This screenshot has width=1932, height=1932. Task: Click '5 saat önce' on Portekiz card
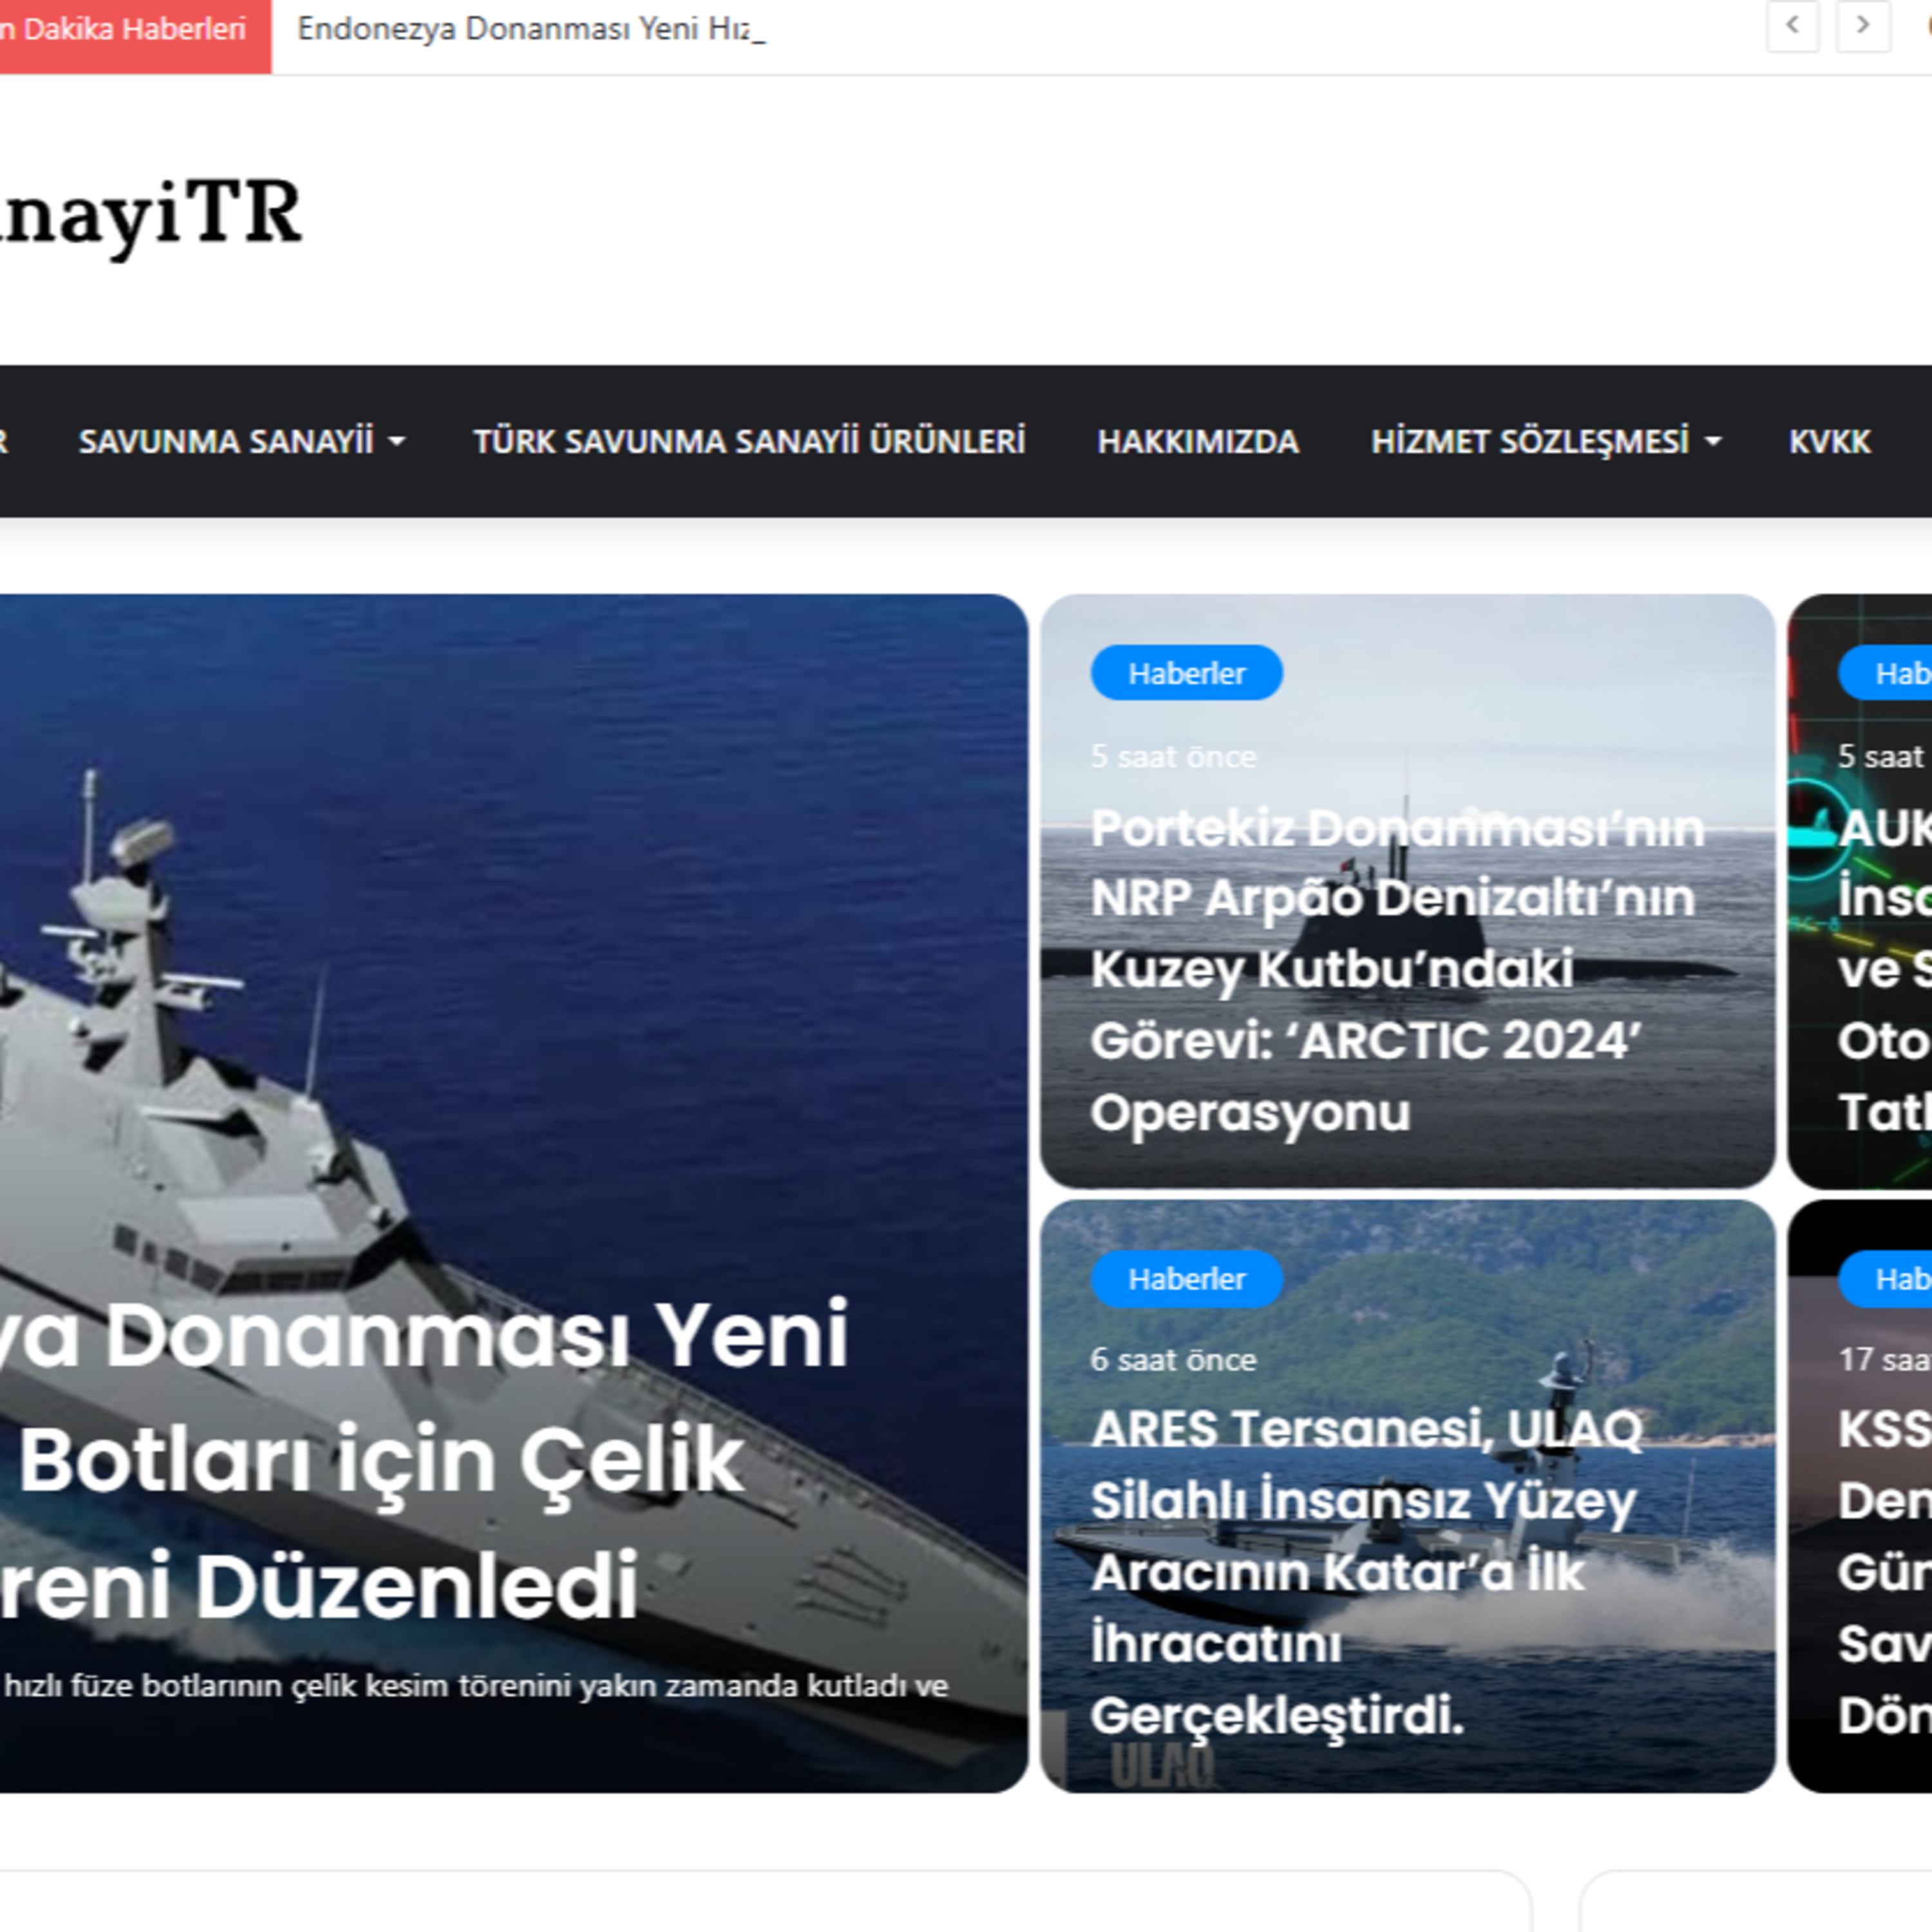[1173, 757]
